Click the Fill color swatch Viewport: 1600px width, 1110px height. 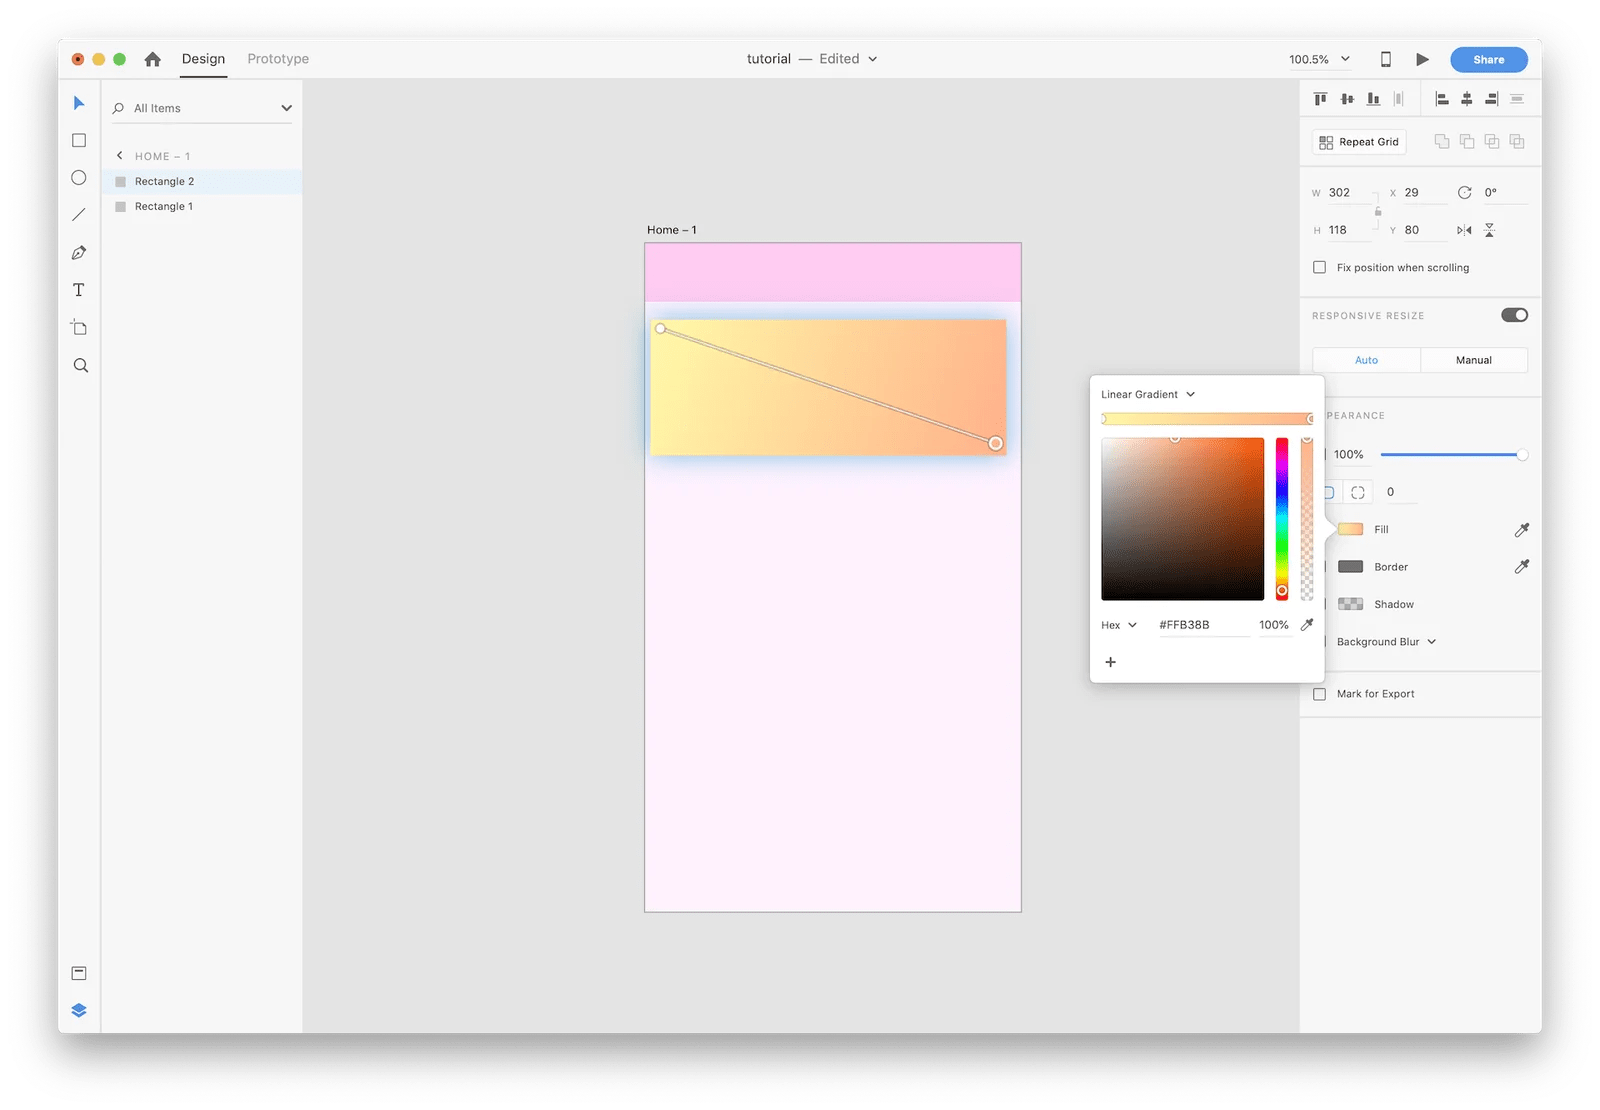coord(1351,529)
